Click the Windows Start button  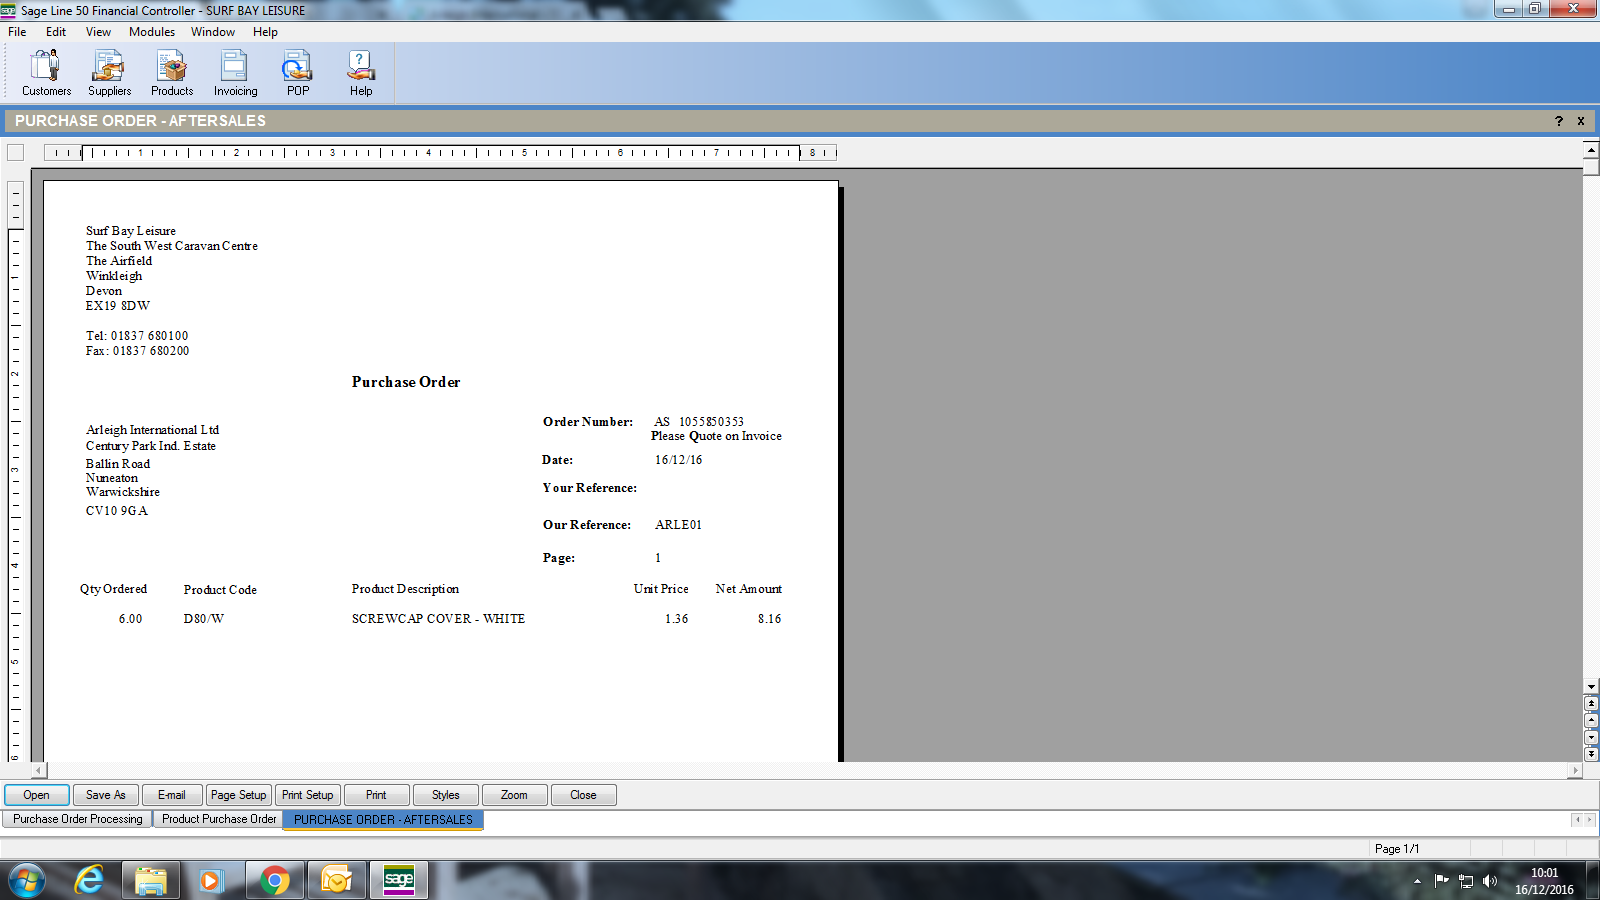click(x=27, y=880)
